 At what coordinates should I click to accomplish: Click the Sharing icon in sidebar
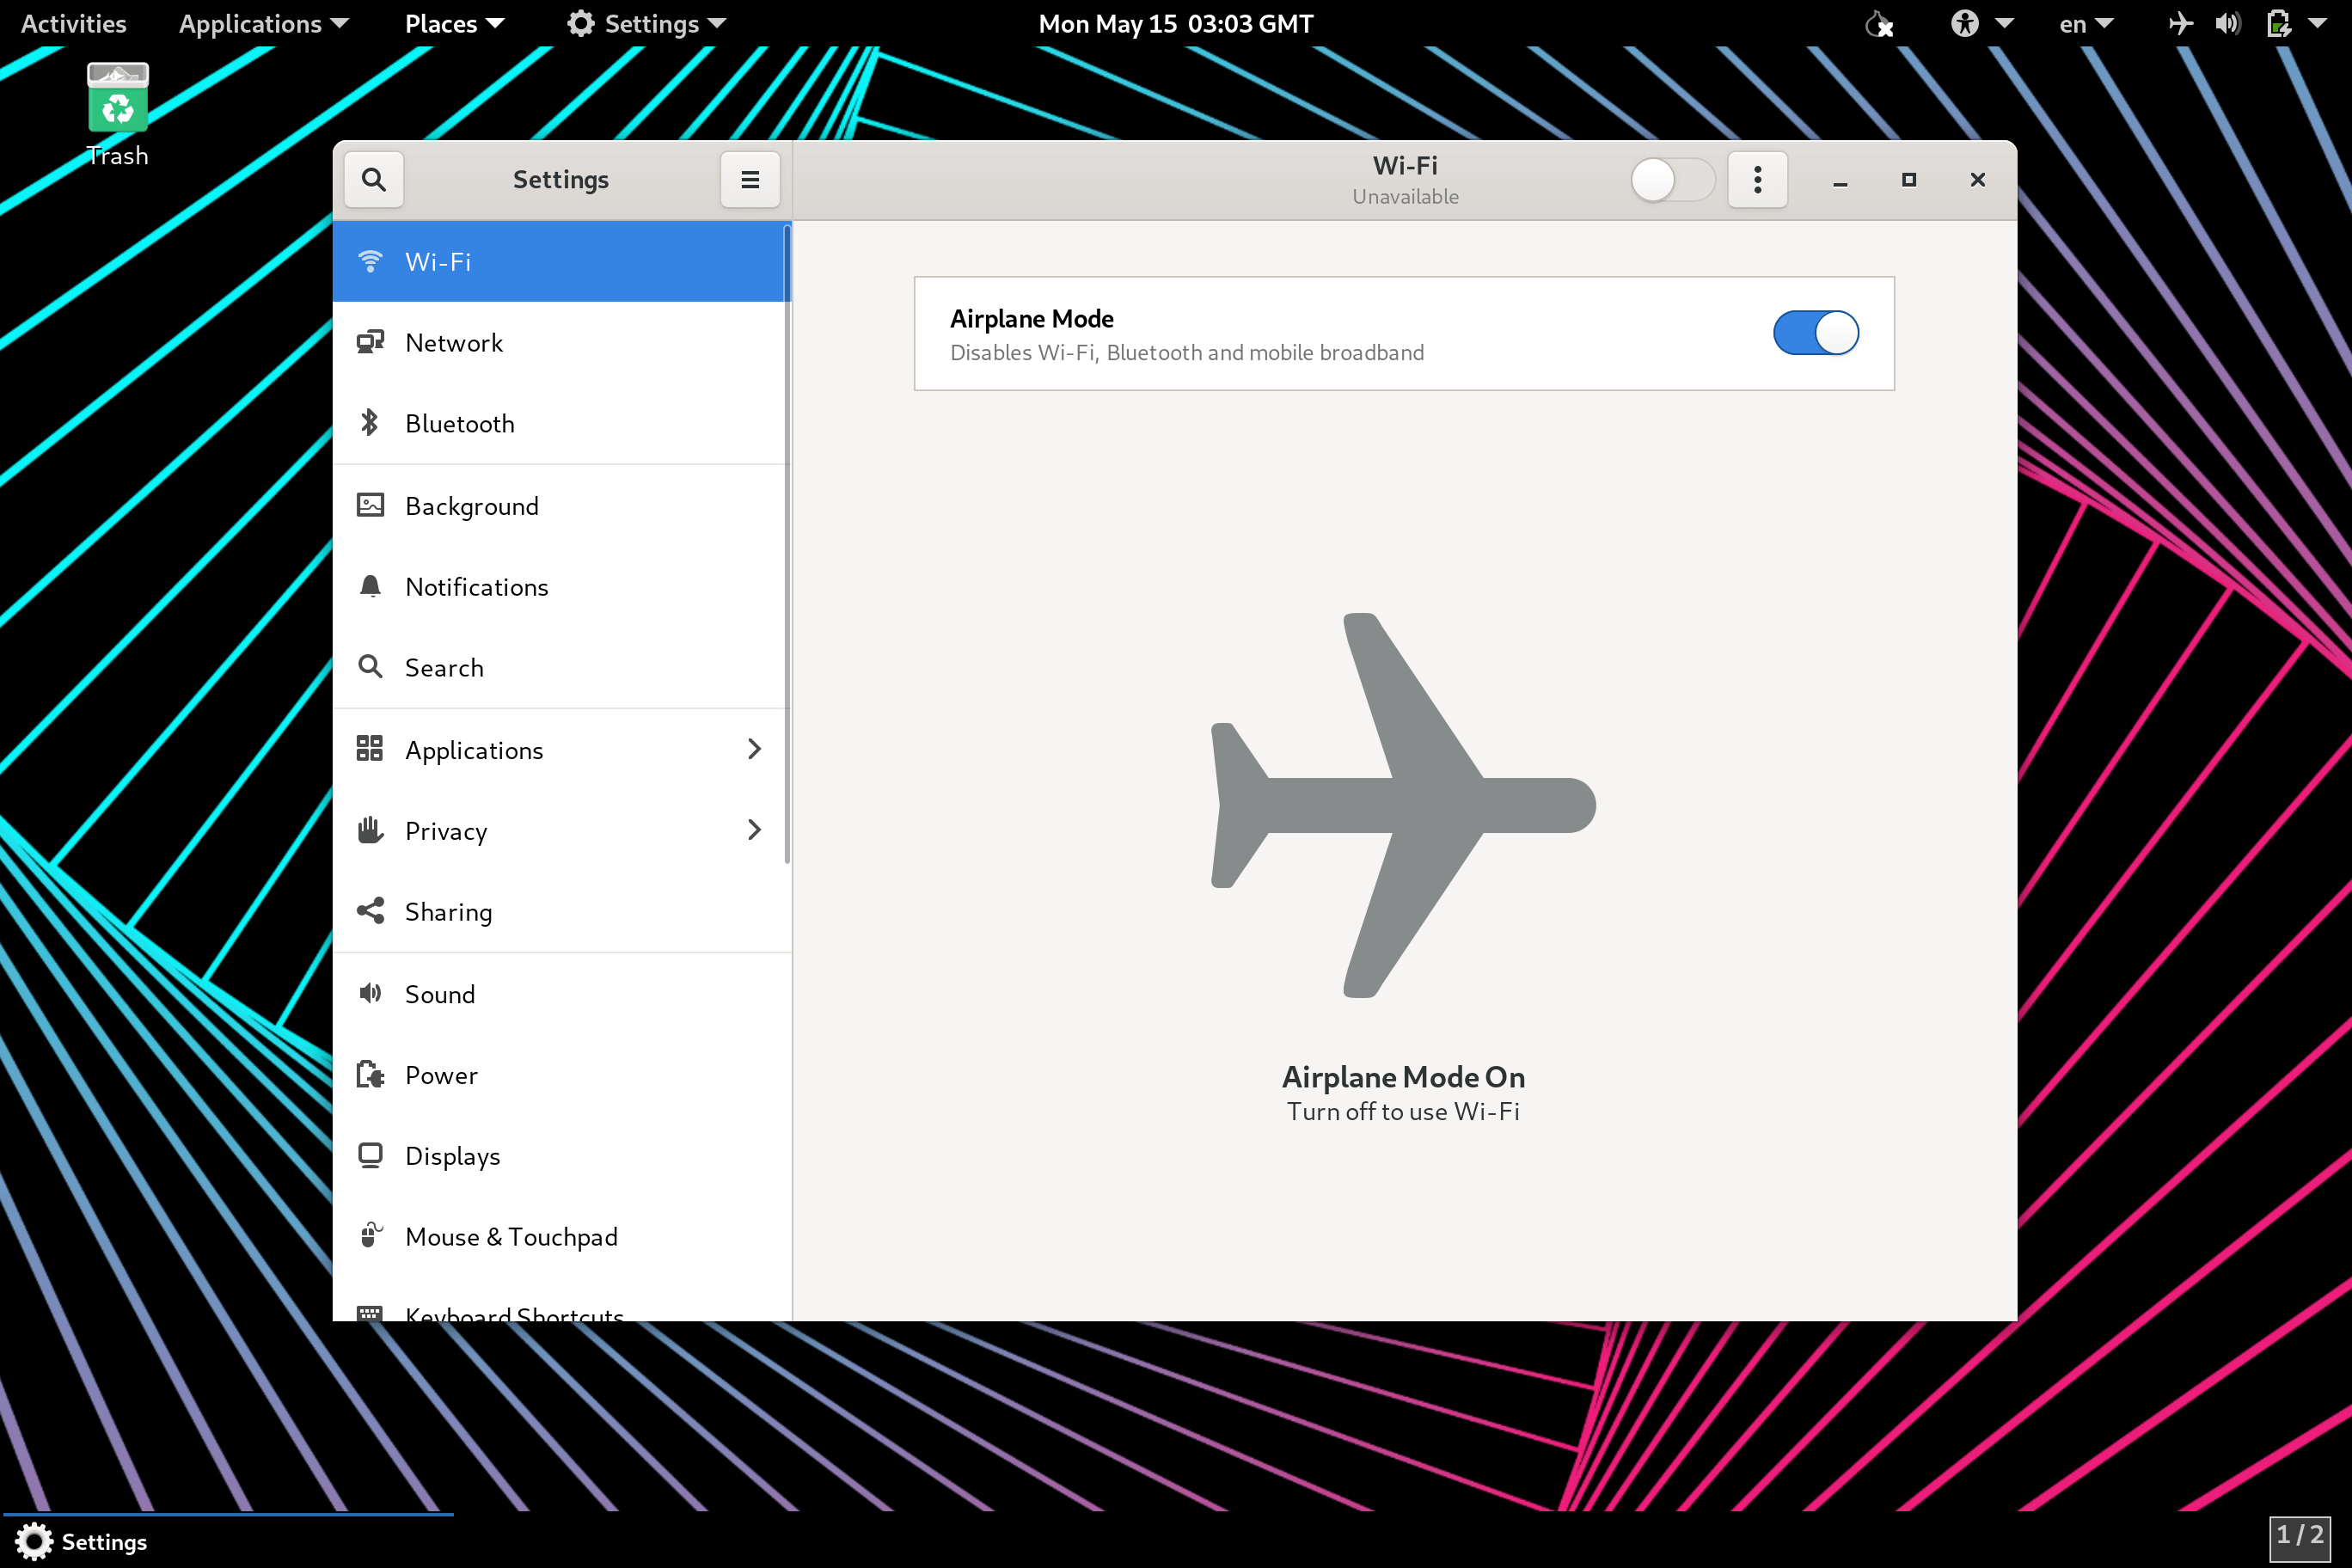click(x=370, y=911)
